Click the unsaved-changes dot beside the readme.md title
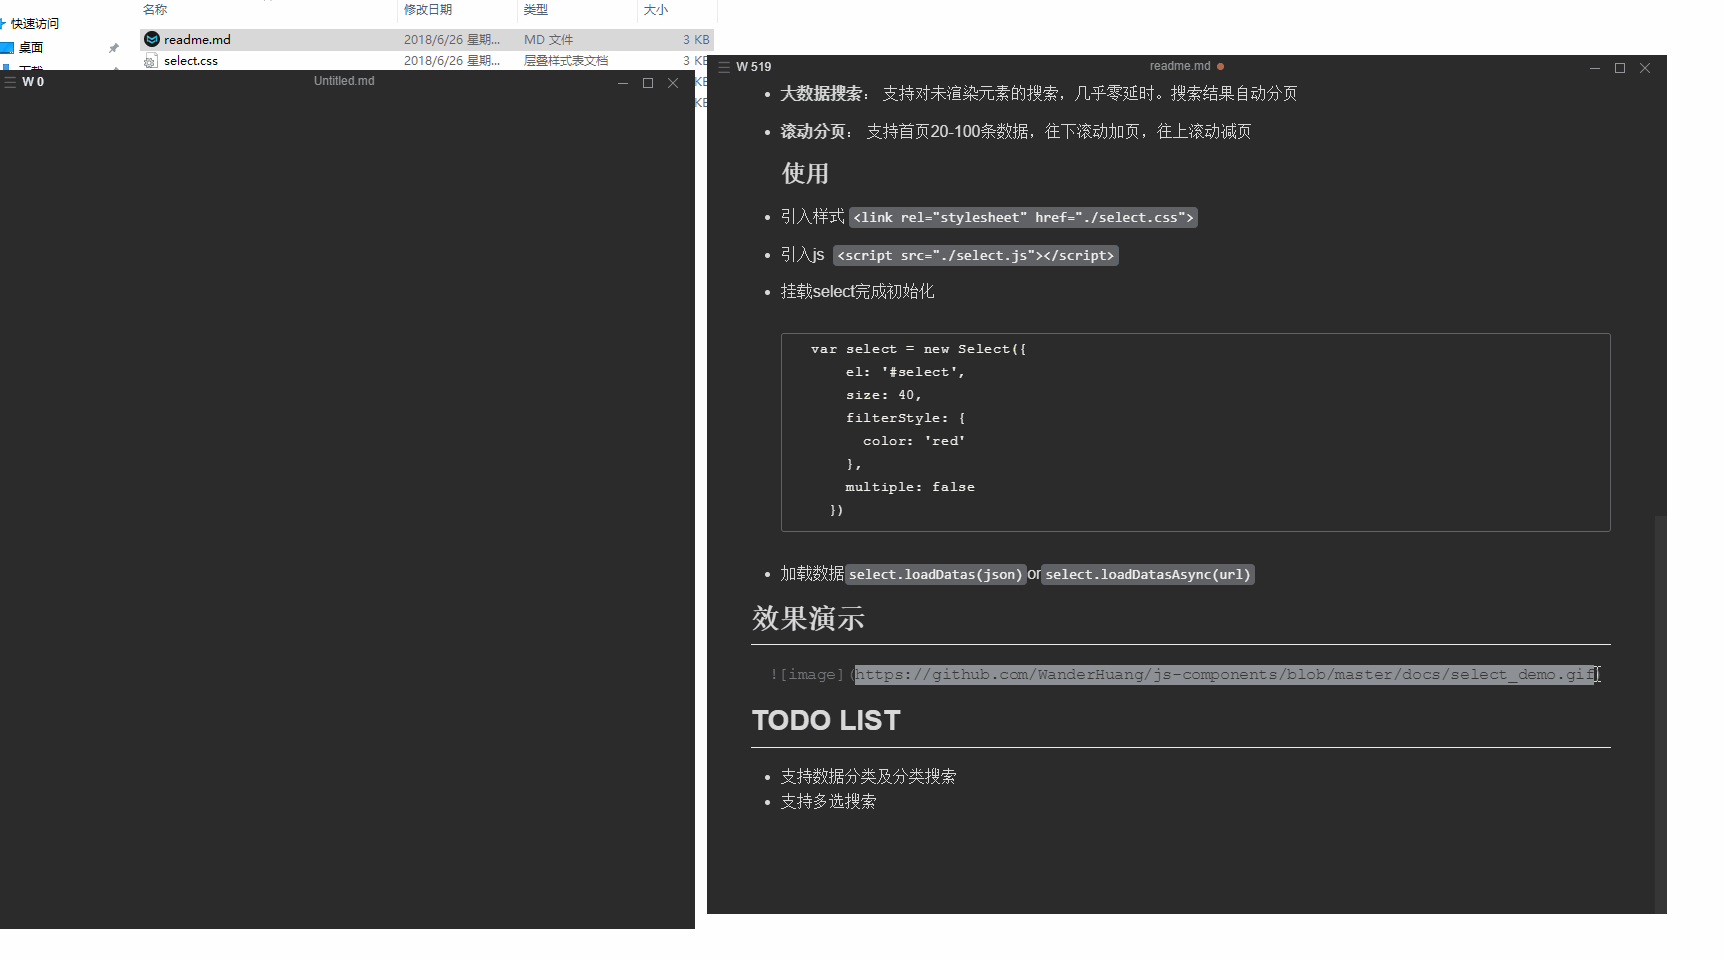The height and width of the screenshot is (960, 1724). (1220, 65)
